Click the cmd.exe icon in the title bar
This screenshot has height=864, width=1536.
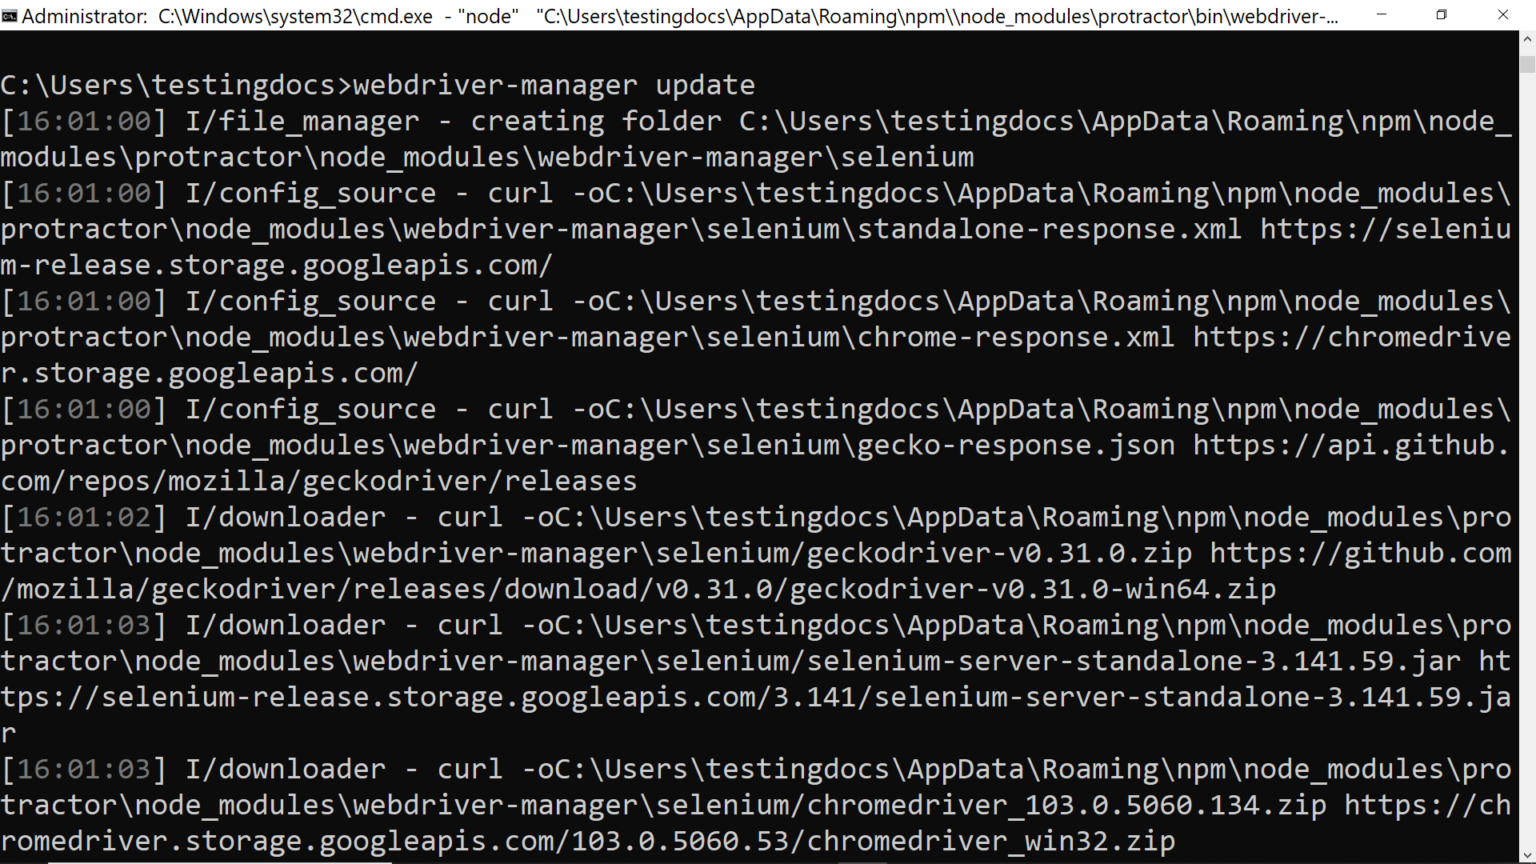click(x=11, y=15)
